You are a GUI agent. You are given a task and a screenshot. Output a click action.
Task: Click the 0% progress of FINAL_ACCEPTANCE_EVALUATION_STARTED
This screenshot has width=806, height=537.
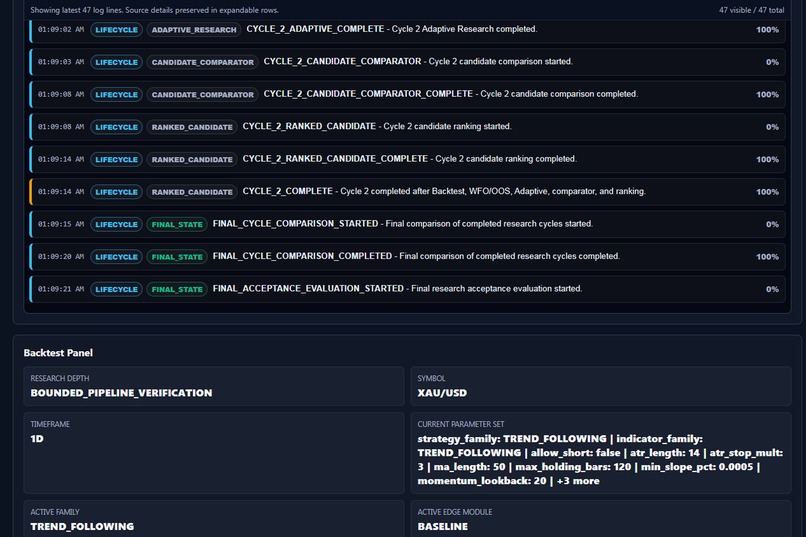[x=772, y=289]
